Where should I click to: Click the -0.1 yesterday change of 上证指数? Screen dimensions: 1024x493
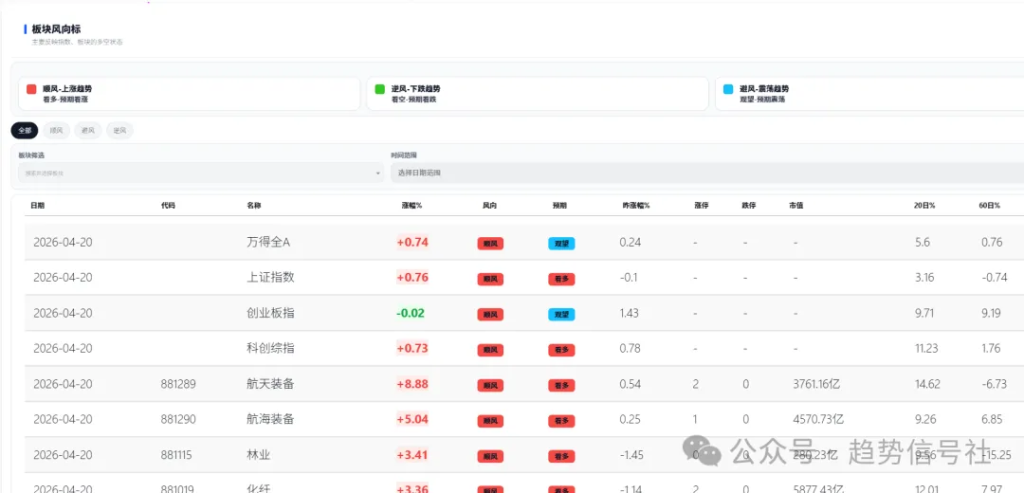tap(629, 278)
